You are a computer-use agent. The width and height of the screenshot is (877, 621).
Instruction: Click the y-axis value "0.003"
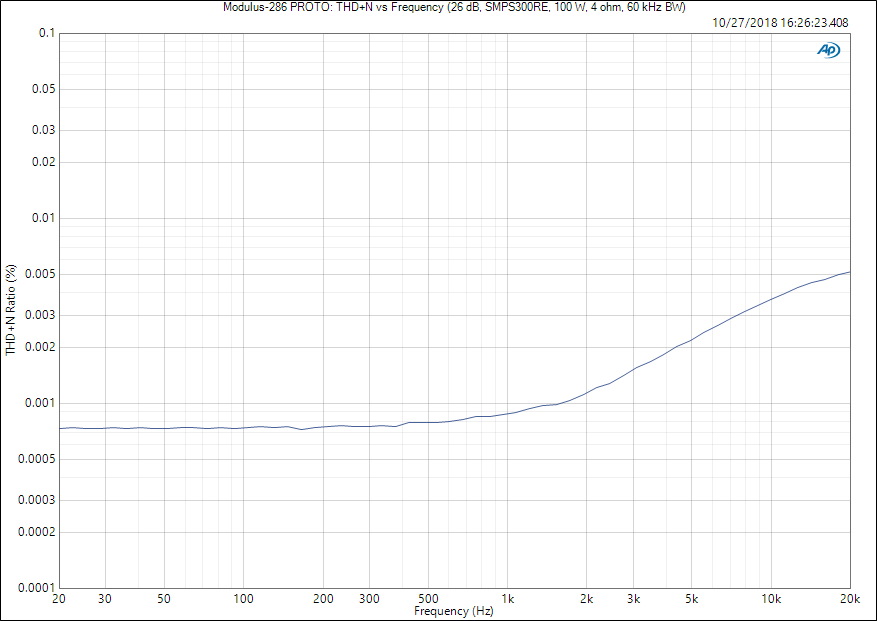click(41, 315)
